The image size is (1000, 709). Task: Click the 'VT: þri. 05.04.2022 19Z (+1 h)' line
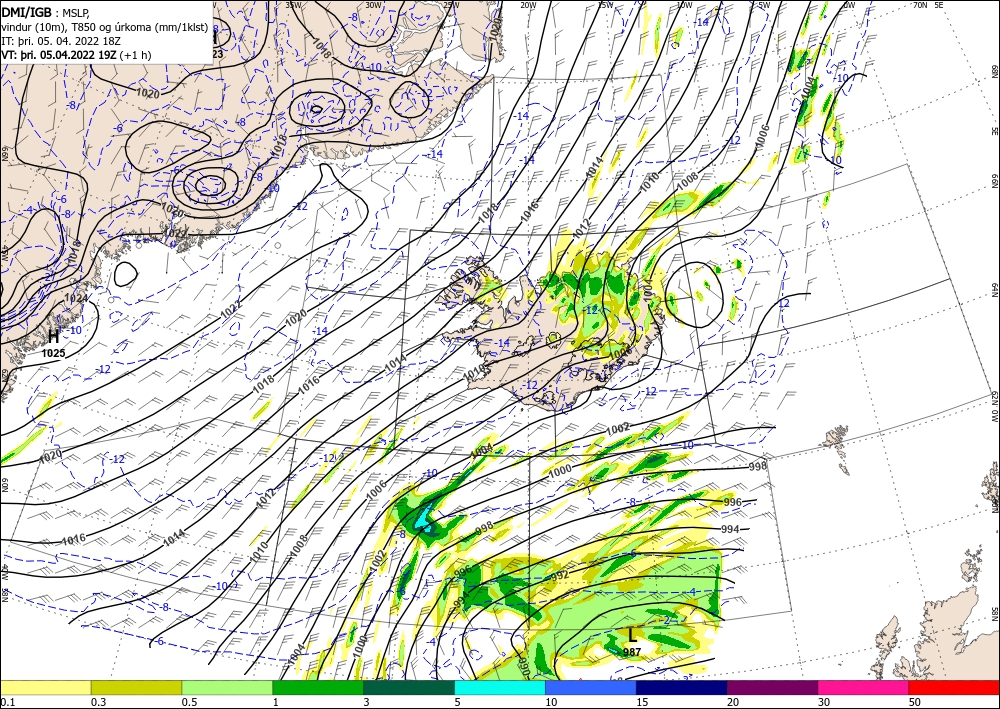[77, 55]
